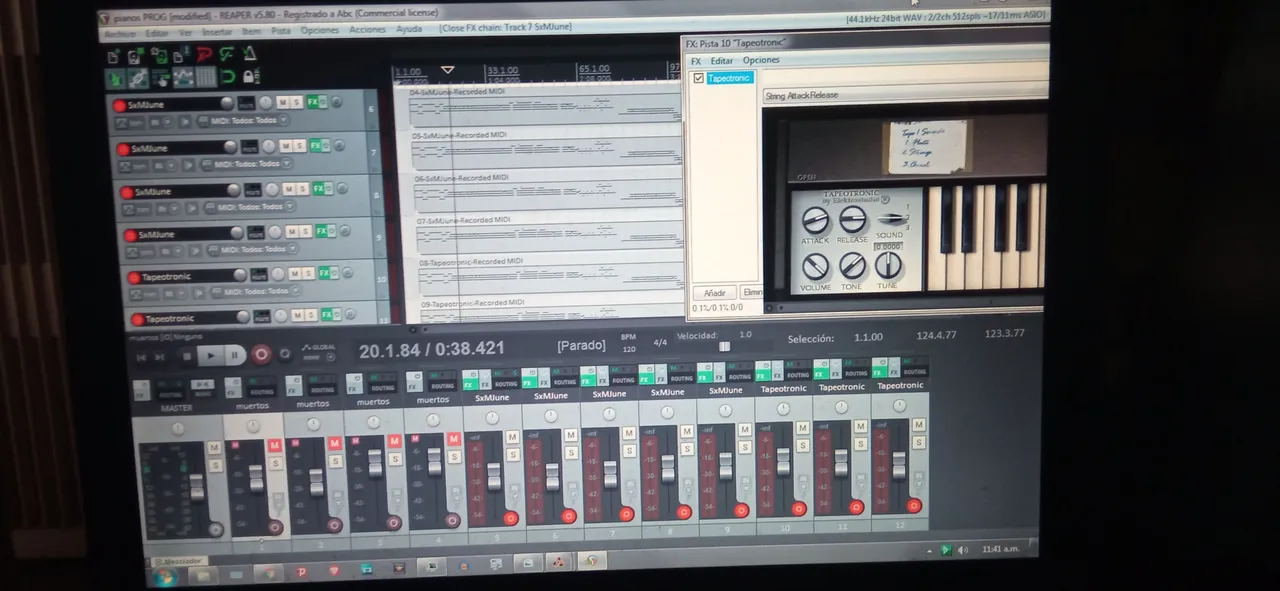The height and width of the screenshot is (591, 1280).
Task: Open the String Attack Release preset dropdown
Action: (905, 95)
